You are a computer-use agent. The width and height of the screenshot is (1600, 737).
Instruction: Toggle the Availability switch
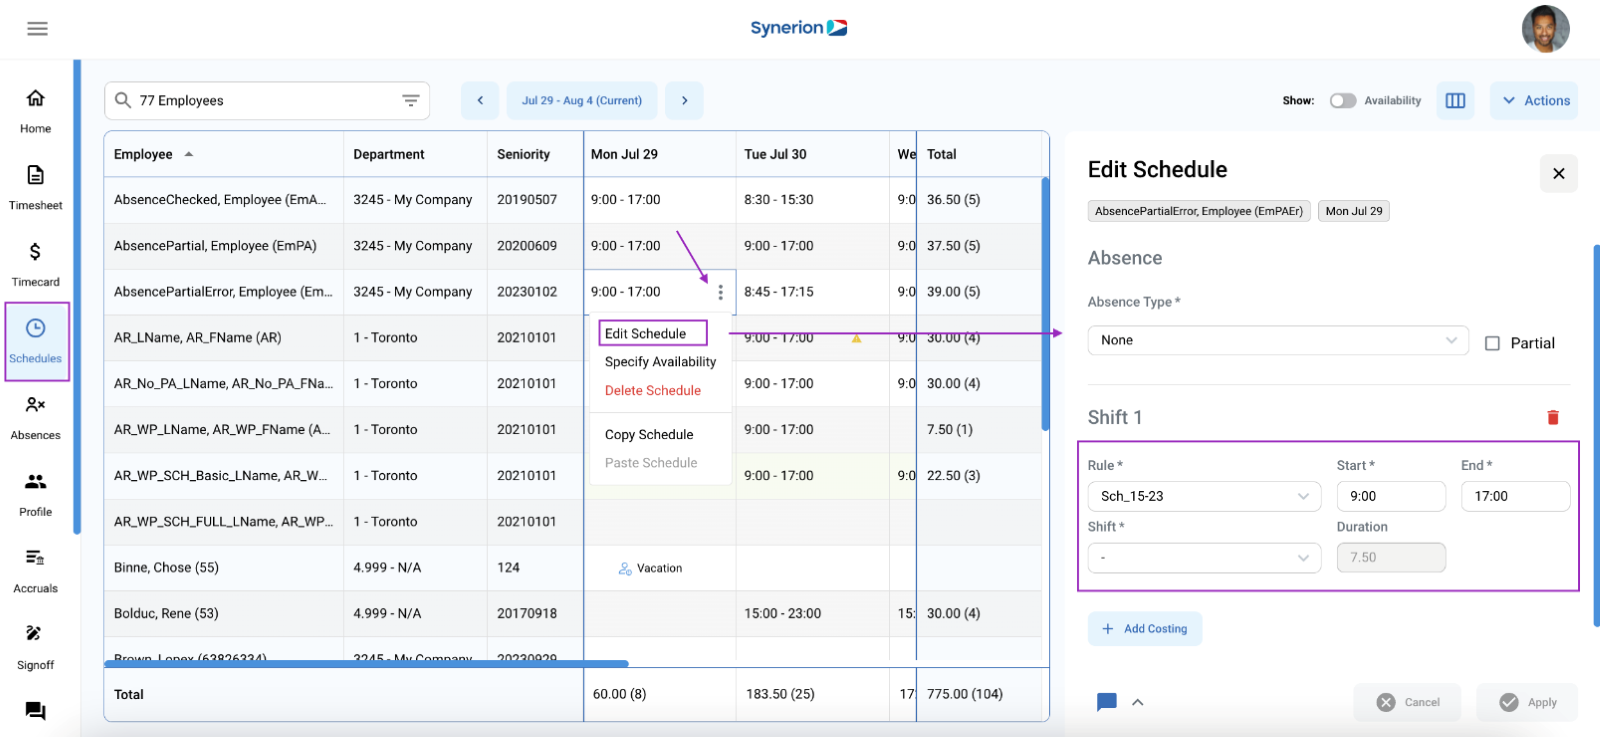1342,100
